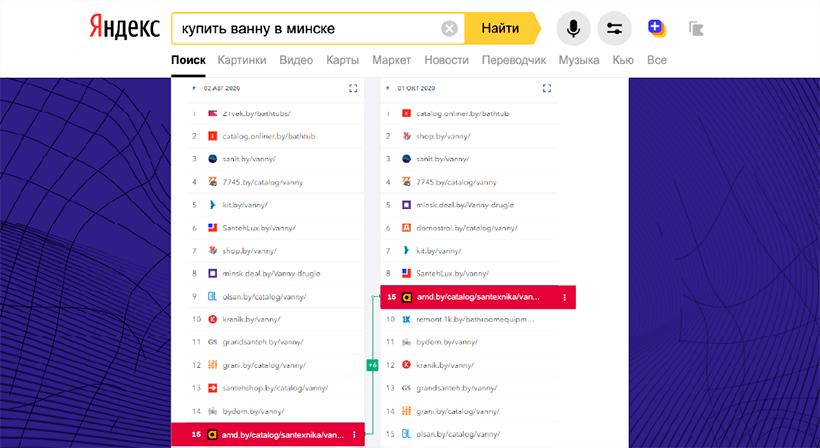Click the Найти search button
Viewport: 820px width, 448px height.
click(x=500, y=28)
